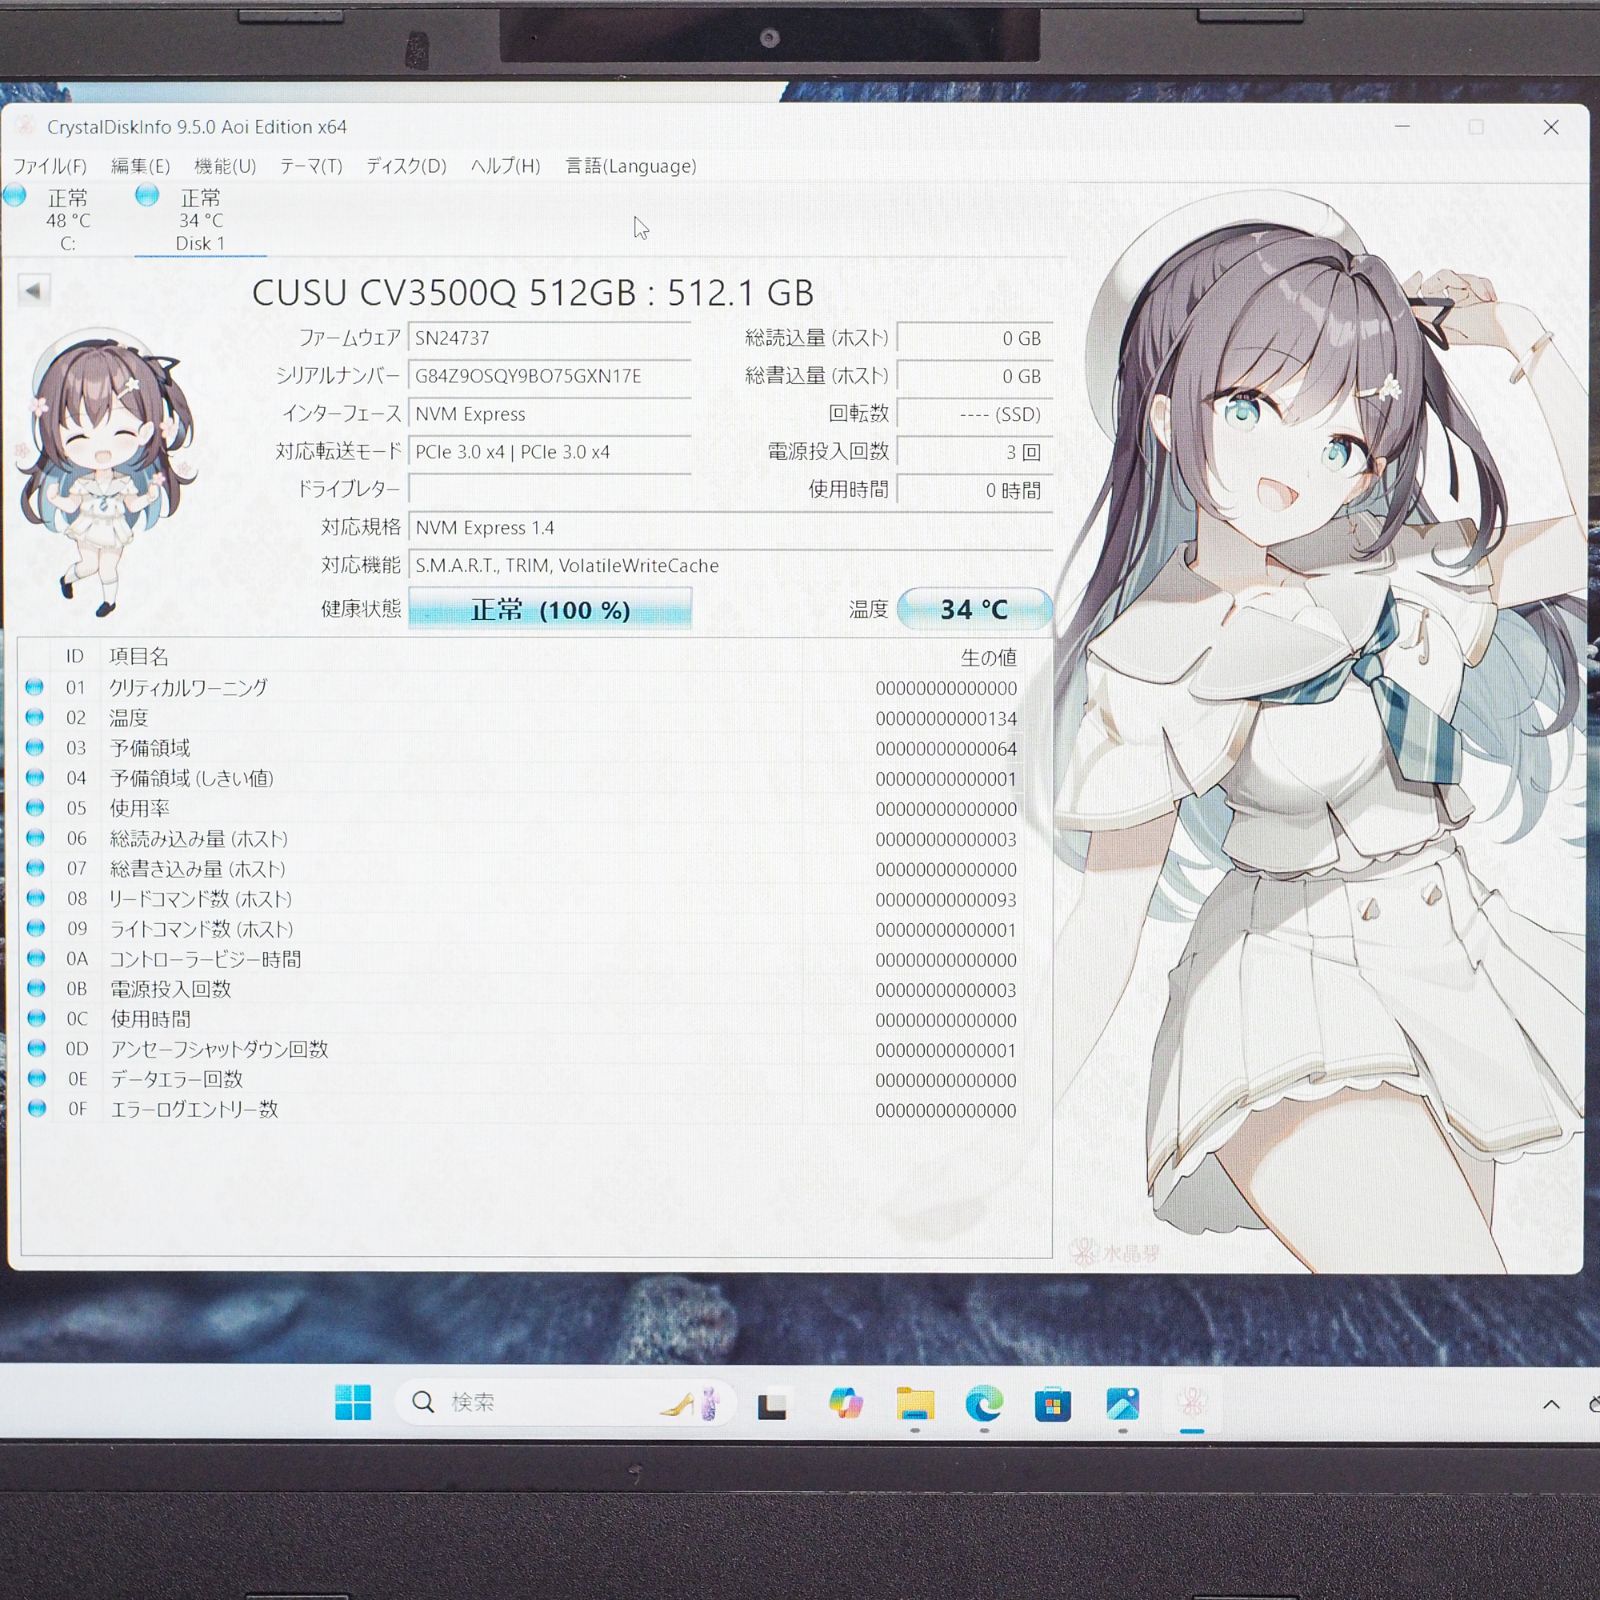Open the ファイル(F) menu

tap(49, 166)
